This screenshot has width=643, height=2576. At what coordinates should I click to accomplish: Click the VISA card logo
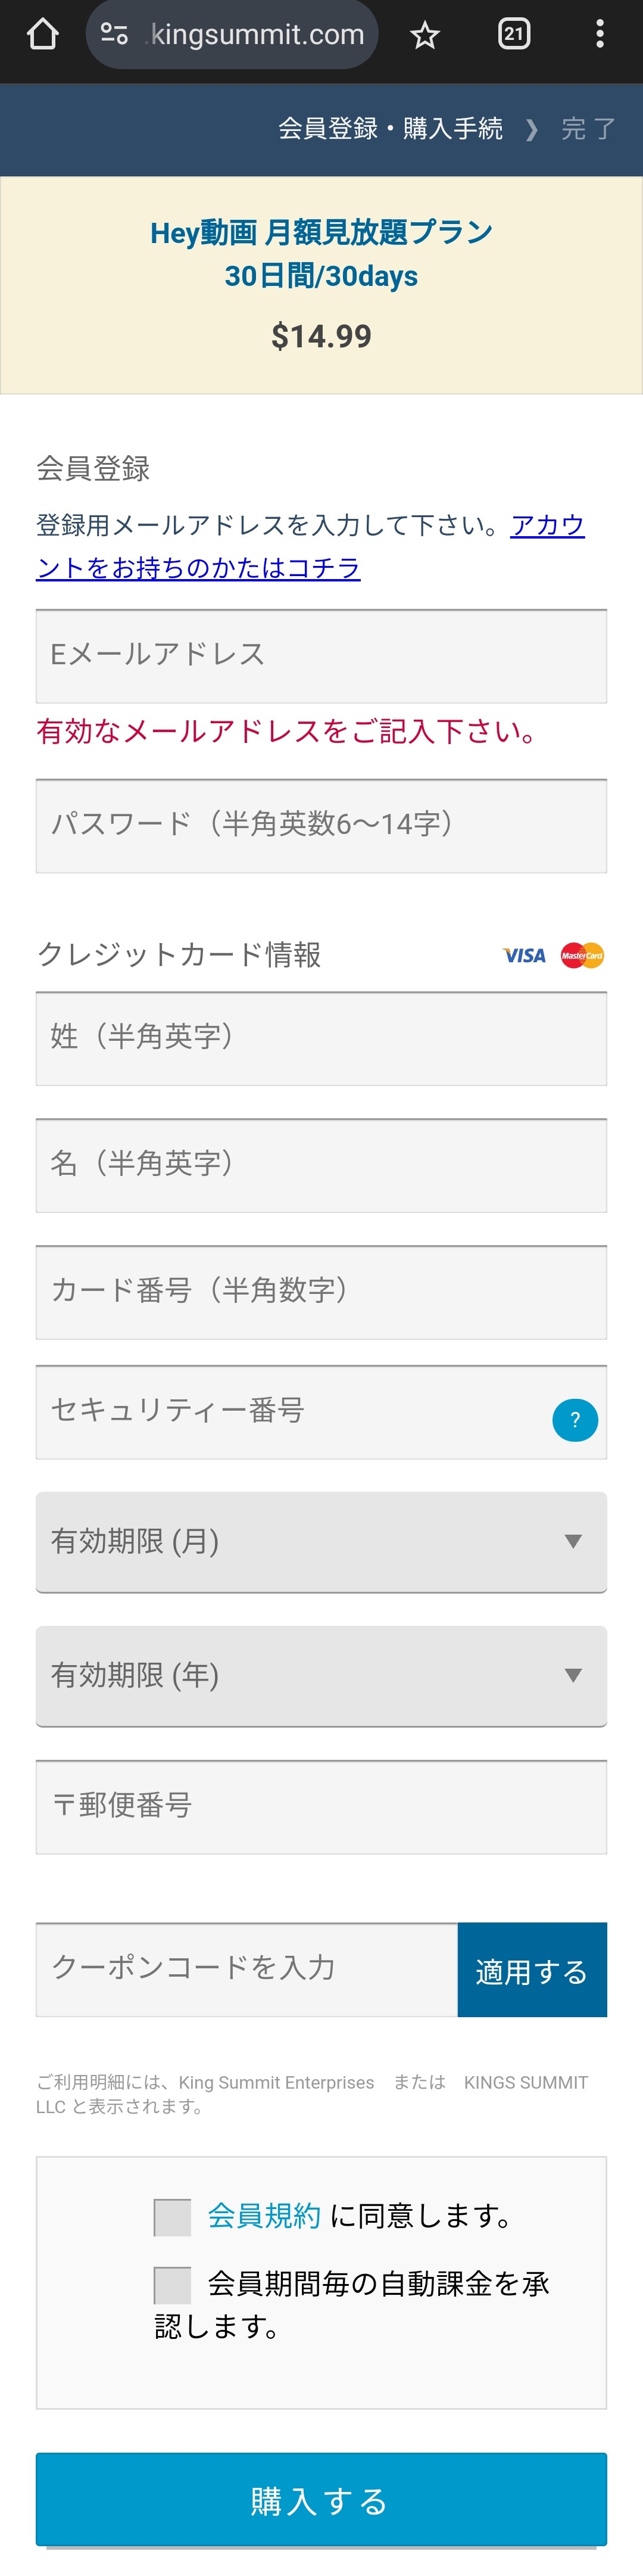click(x=524, y=955)
